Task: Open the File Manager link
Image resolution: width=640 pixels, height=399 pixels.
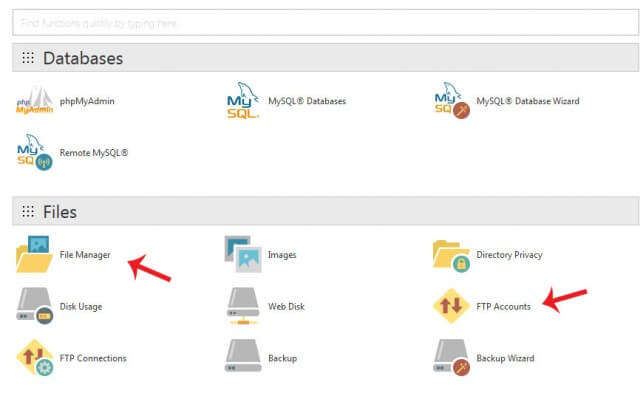Action: click(85, 255)
